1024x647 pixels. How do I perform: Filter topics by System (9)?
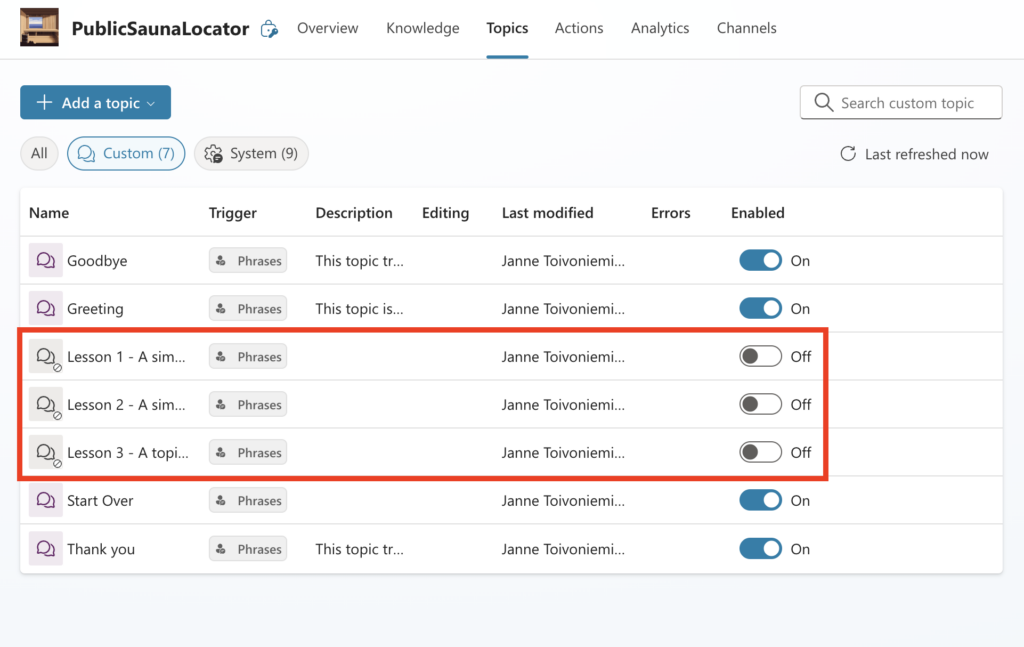(252, 154)
